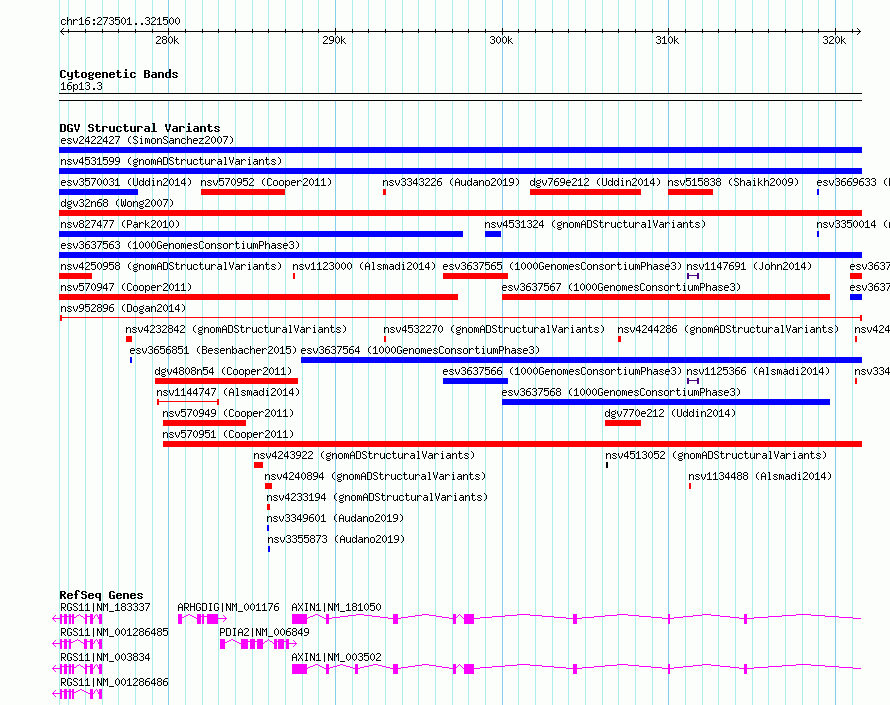Open variant dgv770e212 (Uddin2014) label

pyautogui.click(x=670, y=413)
